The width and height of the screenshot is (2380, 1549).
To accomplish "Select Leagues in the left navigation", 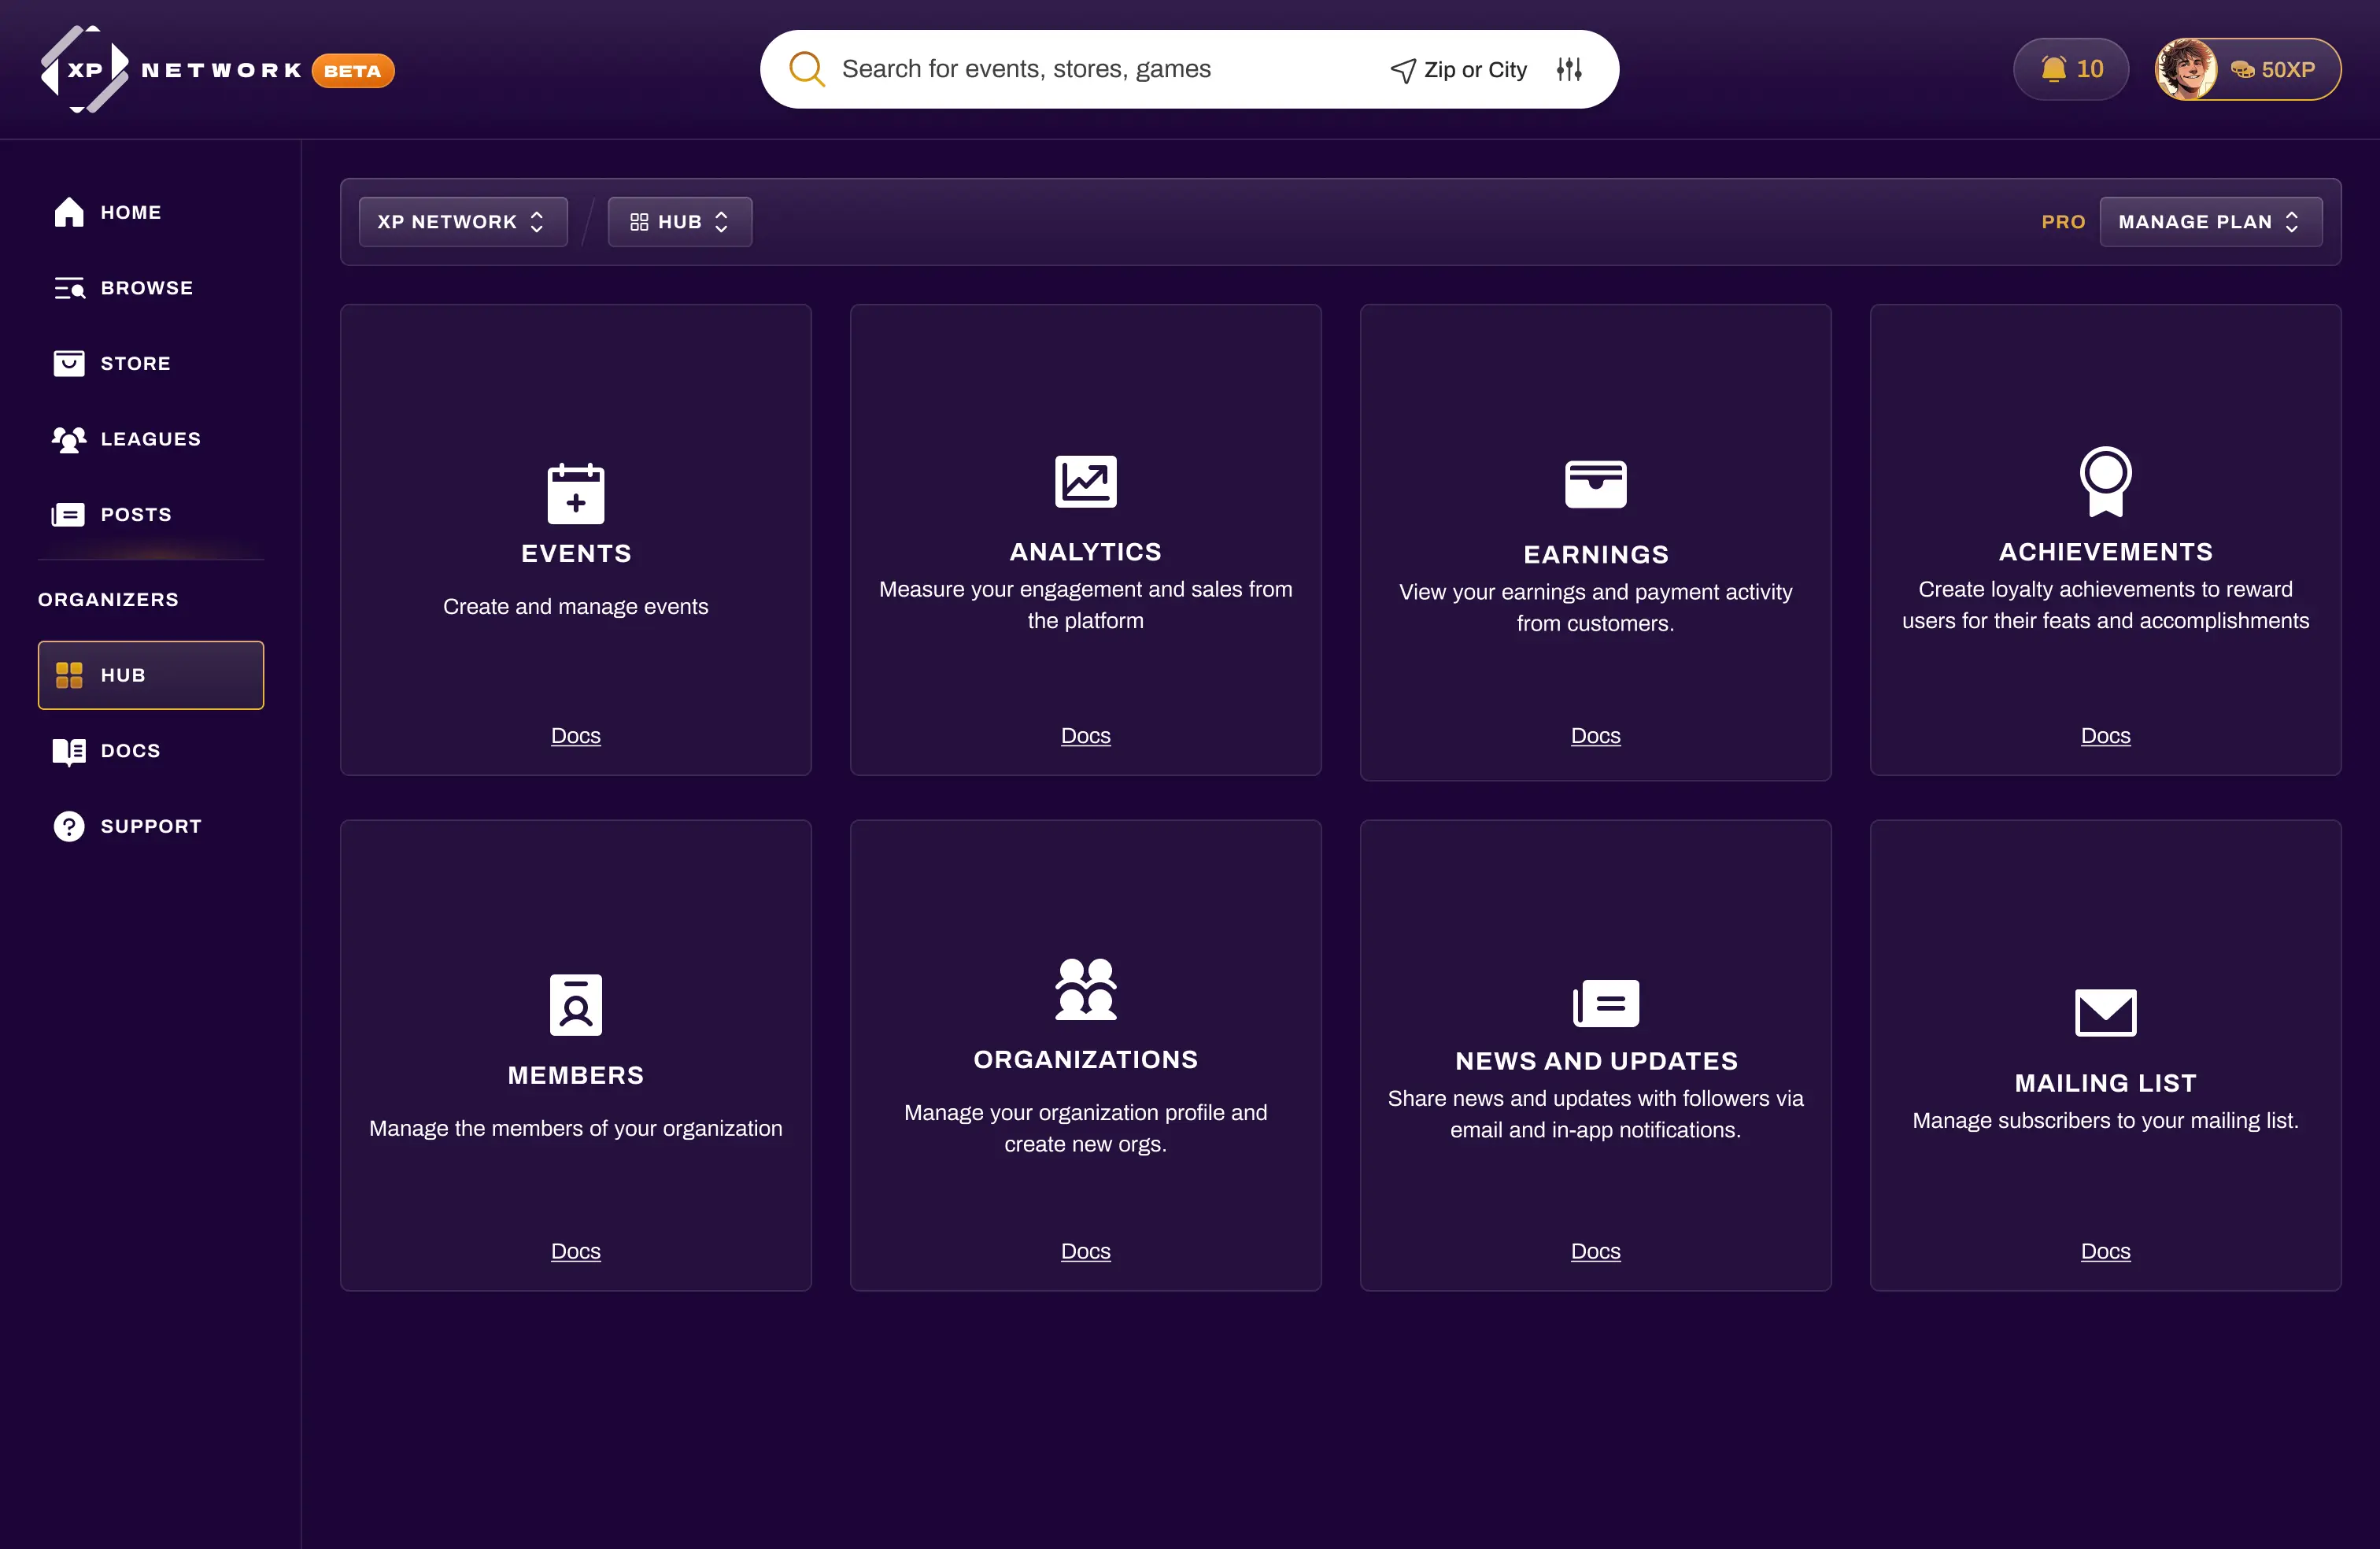I will (150, 439).
